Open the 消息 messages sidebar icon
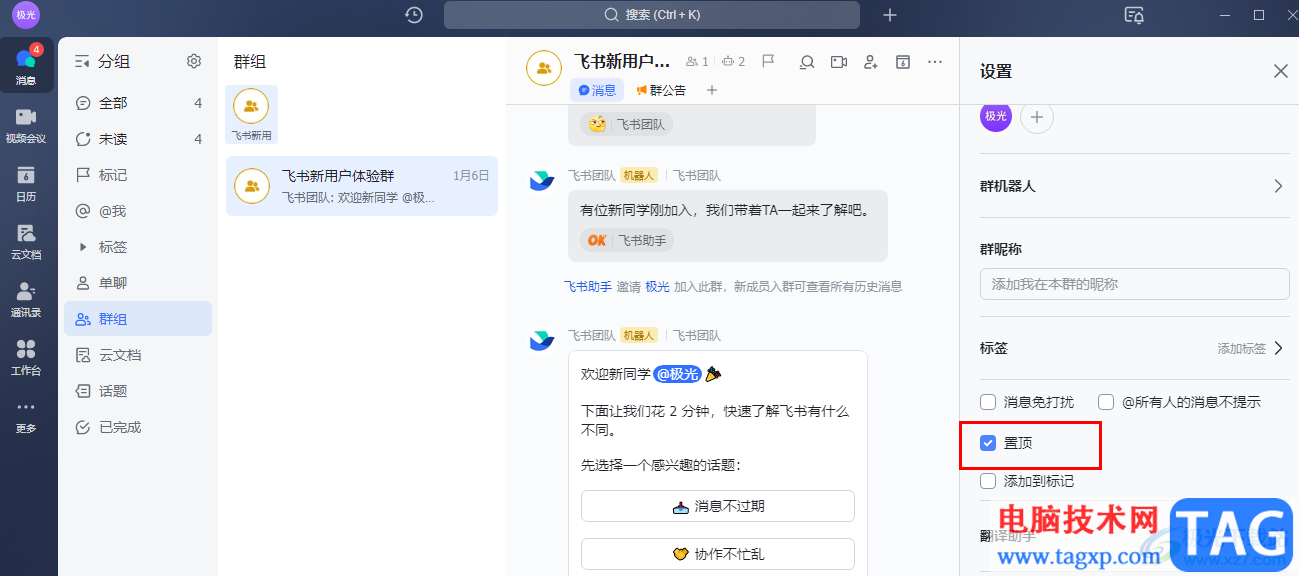The height and width of the screenshot is (576, 1299). (x=26, y=65)
